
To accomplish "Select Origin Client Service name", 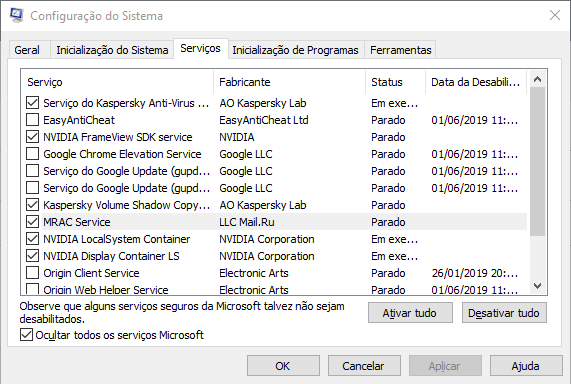I will [91, 273].
